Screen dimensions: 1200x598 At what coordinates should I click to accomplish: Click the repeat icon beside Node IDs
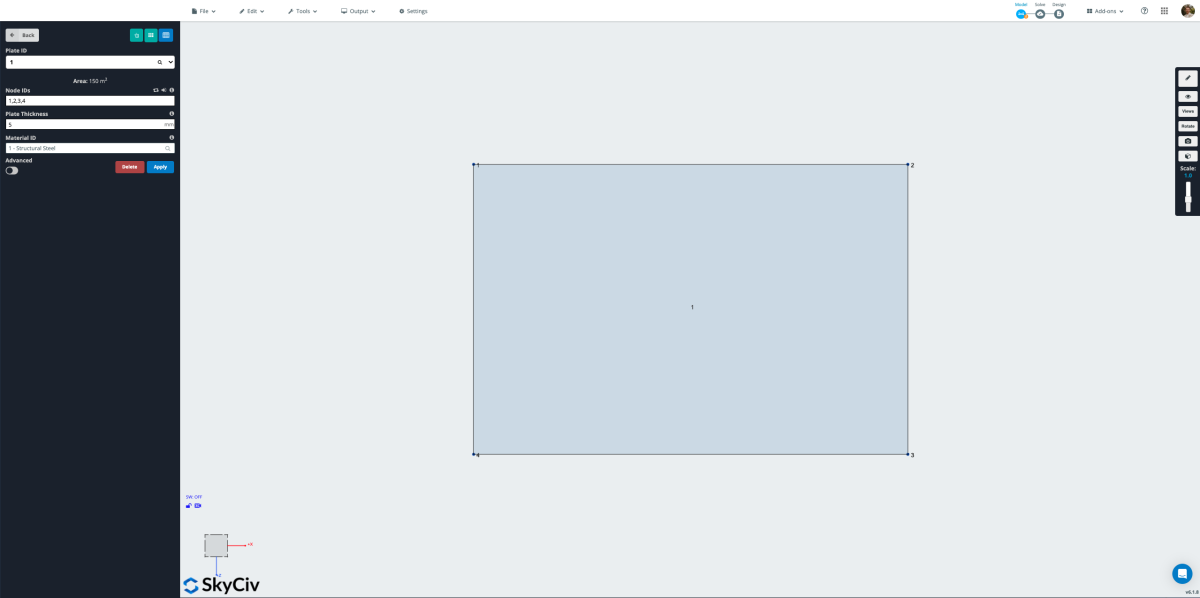point(155,90)
